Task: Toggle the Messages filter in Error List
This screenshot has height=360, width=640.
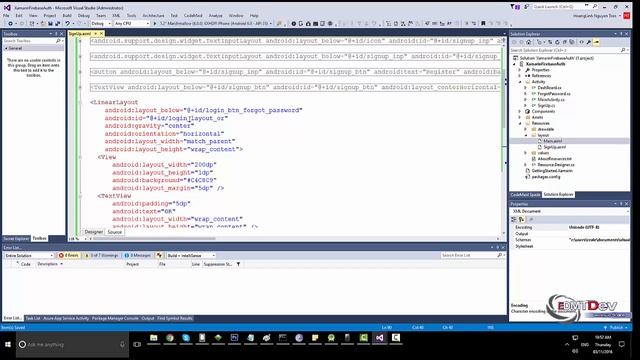Action: click(138, 256)
